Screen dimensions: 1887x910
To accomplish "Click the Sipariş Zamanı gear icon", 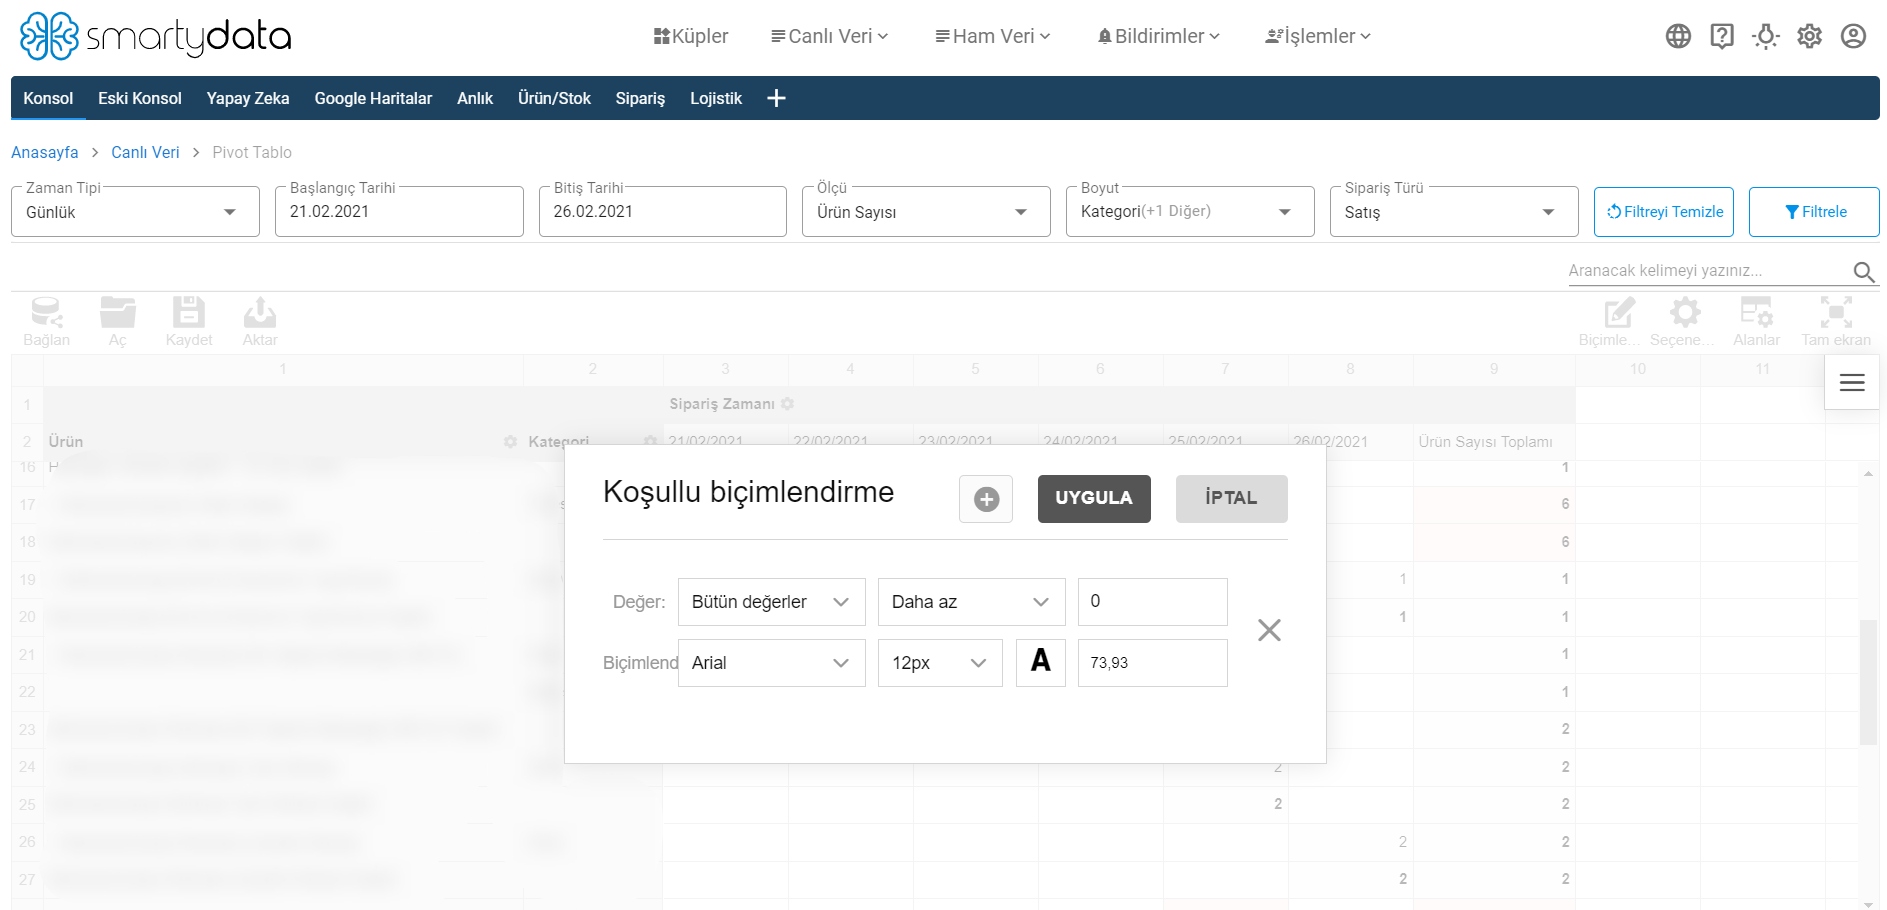I will (788, 404).
